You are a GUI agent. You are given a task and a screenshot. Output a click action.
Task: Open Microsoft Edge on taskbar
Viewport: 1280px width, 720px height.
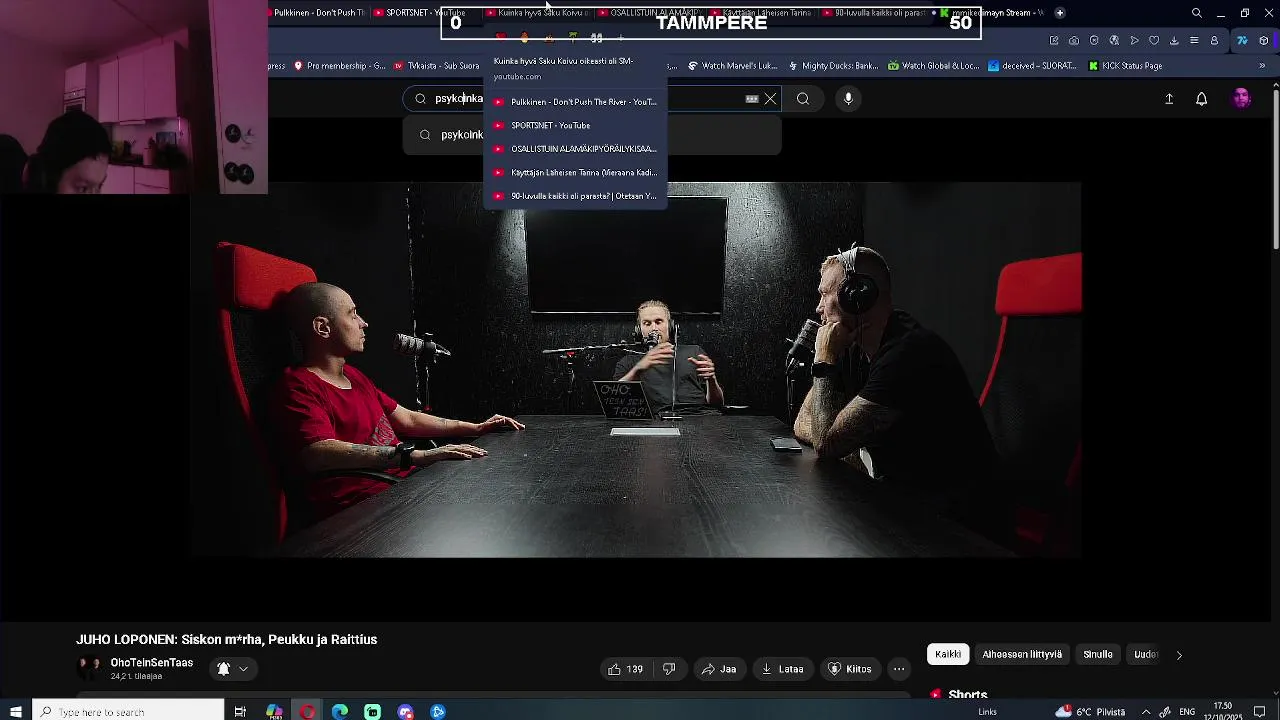tap(340, 712)
